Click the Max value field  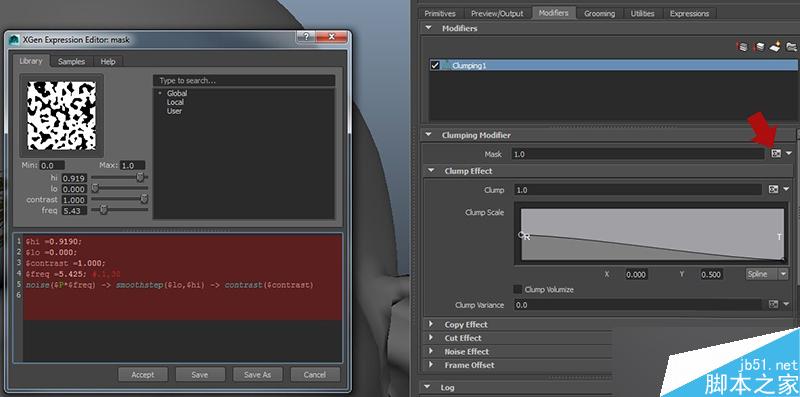(x=133, y=165)
